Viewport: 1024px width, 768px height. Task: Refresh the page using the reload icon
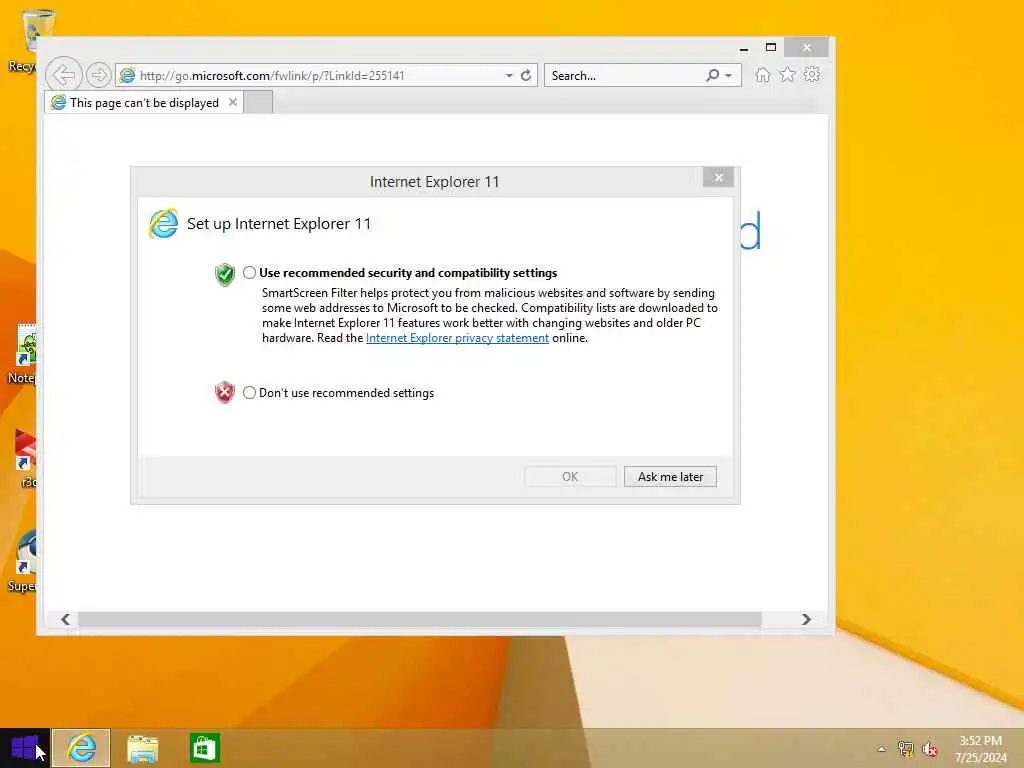point(526,76)
